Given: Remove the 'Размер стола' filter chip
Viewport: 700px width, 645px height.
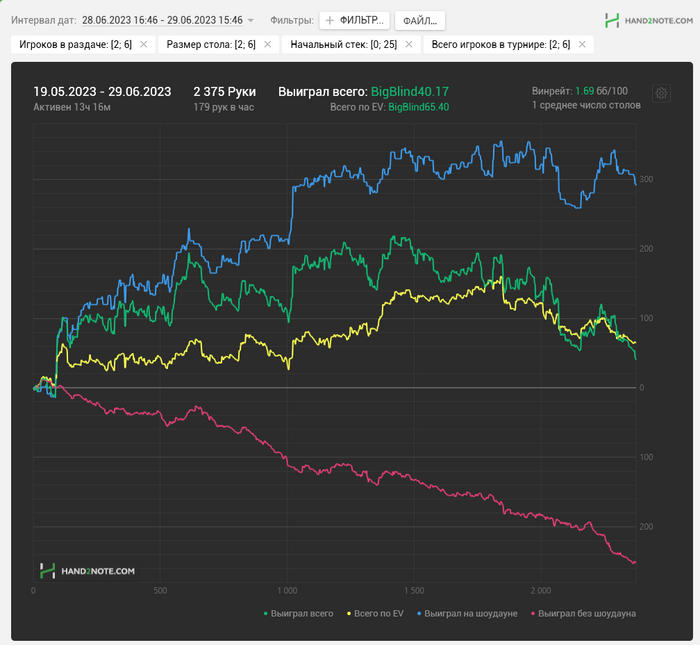Looking at the screenshot, I should pos(267,44).
